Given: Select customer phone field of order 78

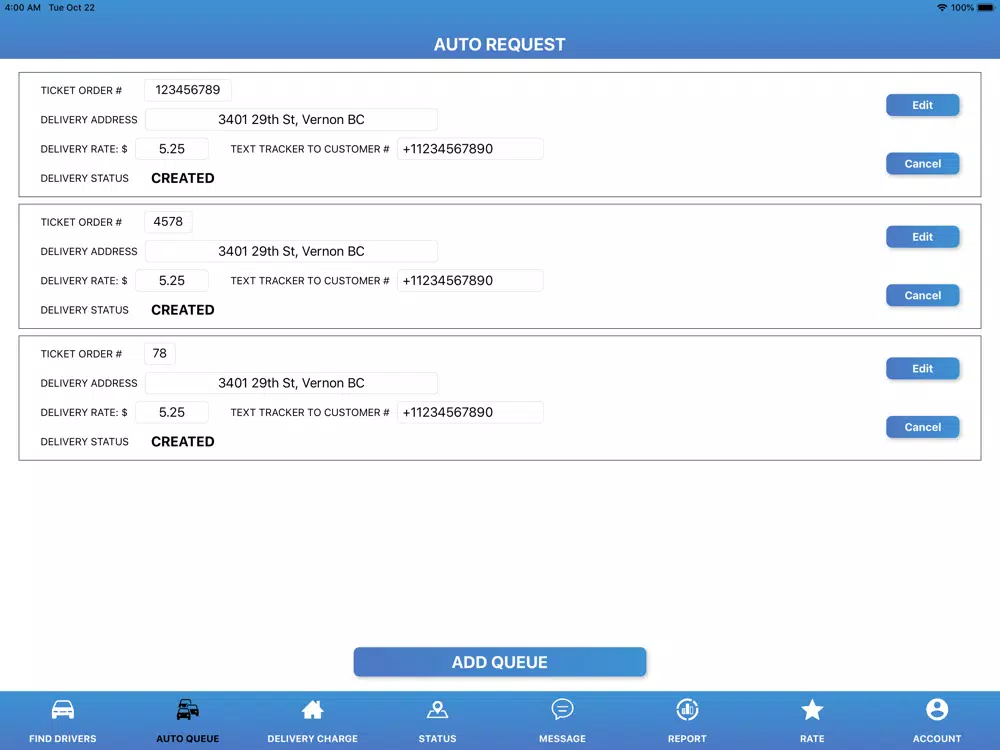Looking at the screenshot, I should click(470, 412).
